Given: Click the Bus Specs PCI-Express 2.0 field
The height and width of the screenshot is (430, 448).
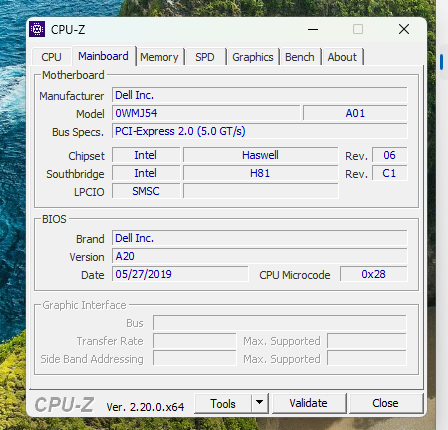Looking at the screenshot, I should click(260, 131).
